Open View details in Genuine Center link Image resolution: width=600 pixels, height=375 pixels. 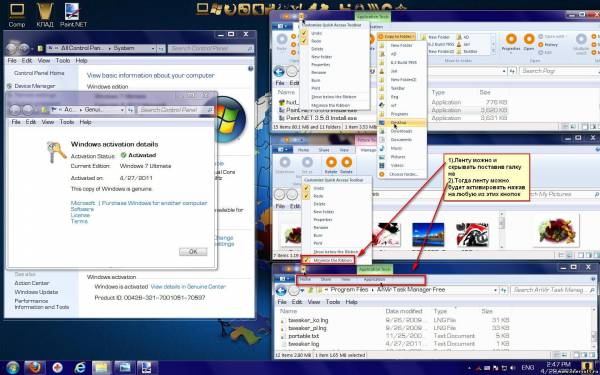(x=188, y=287)
